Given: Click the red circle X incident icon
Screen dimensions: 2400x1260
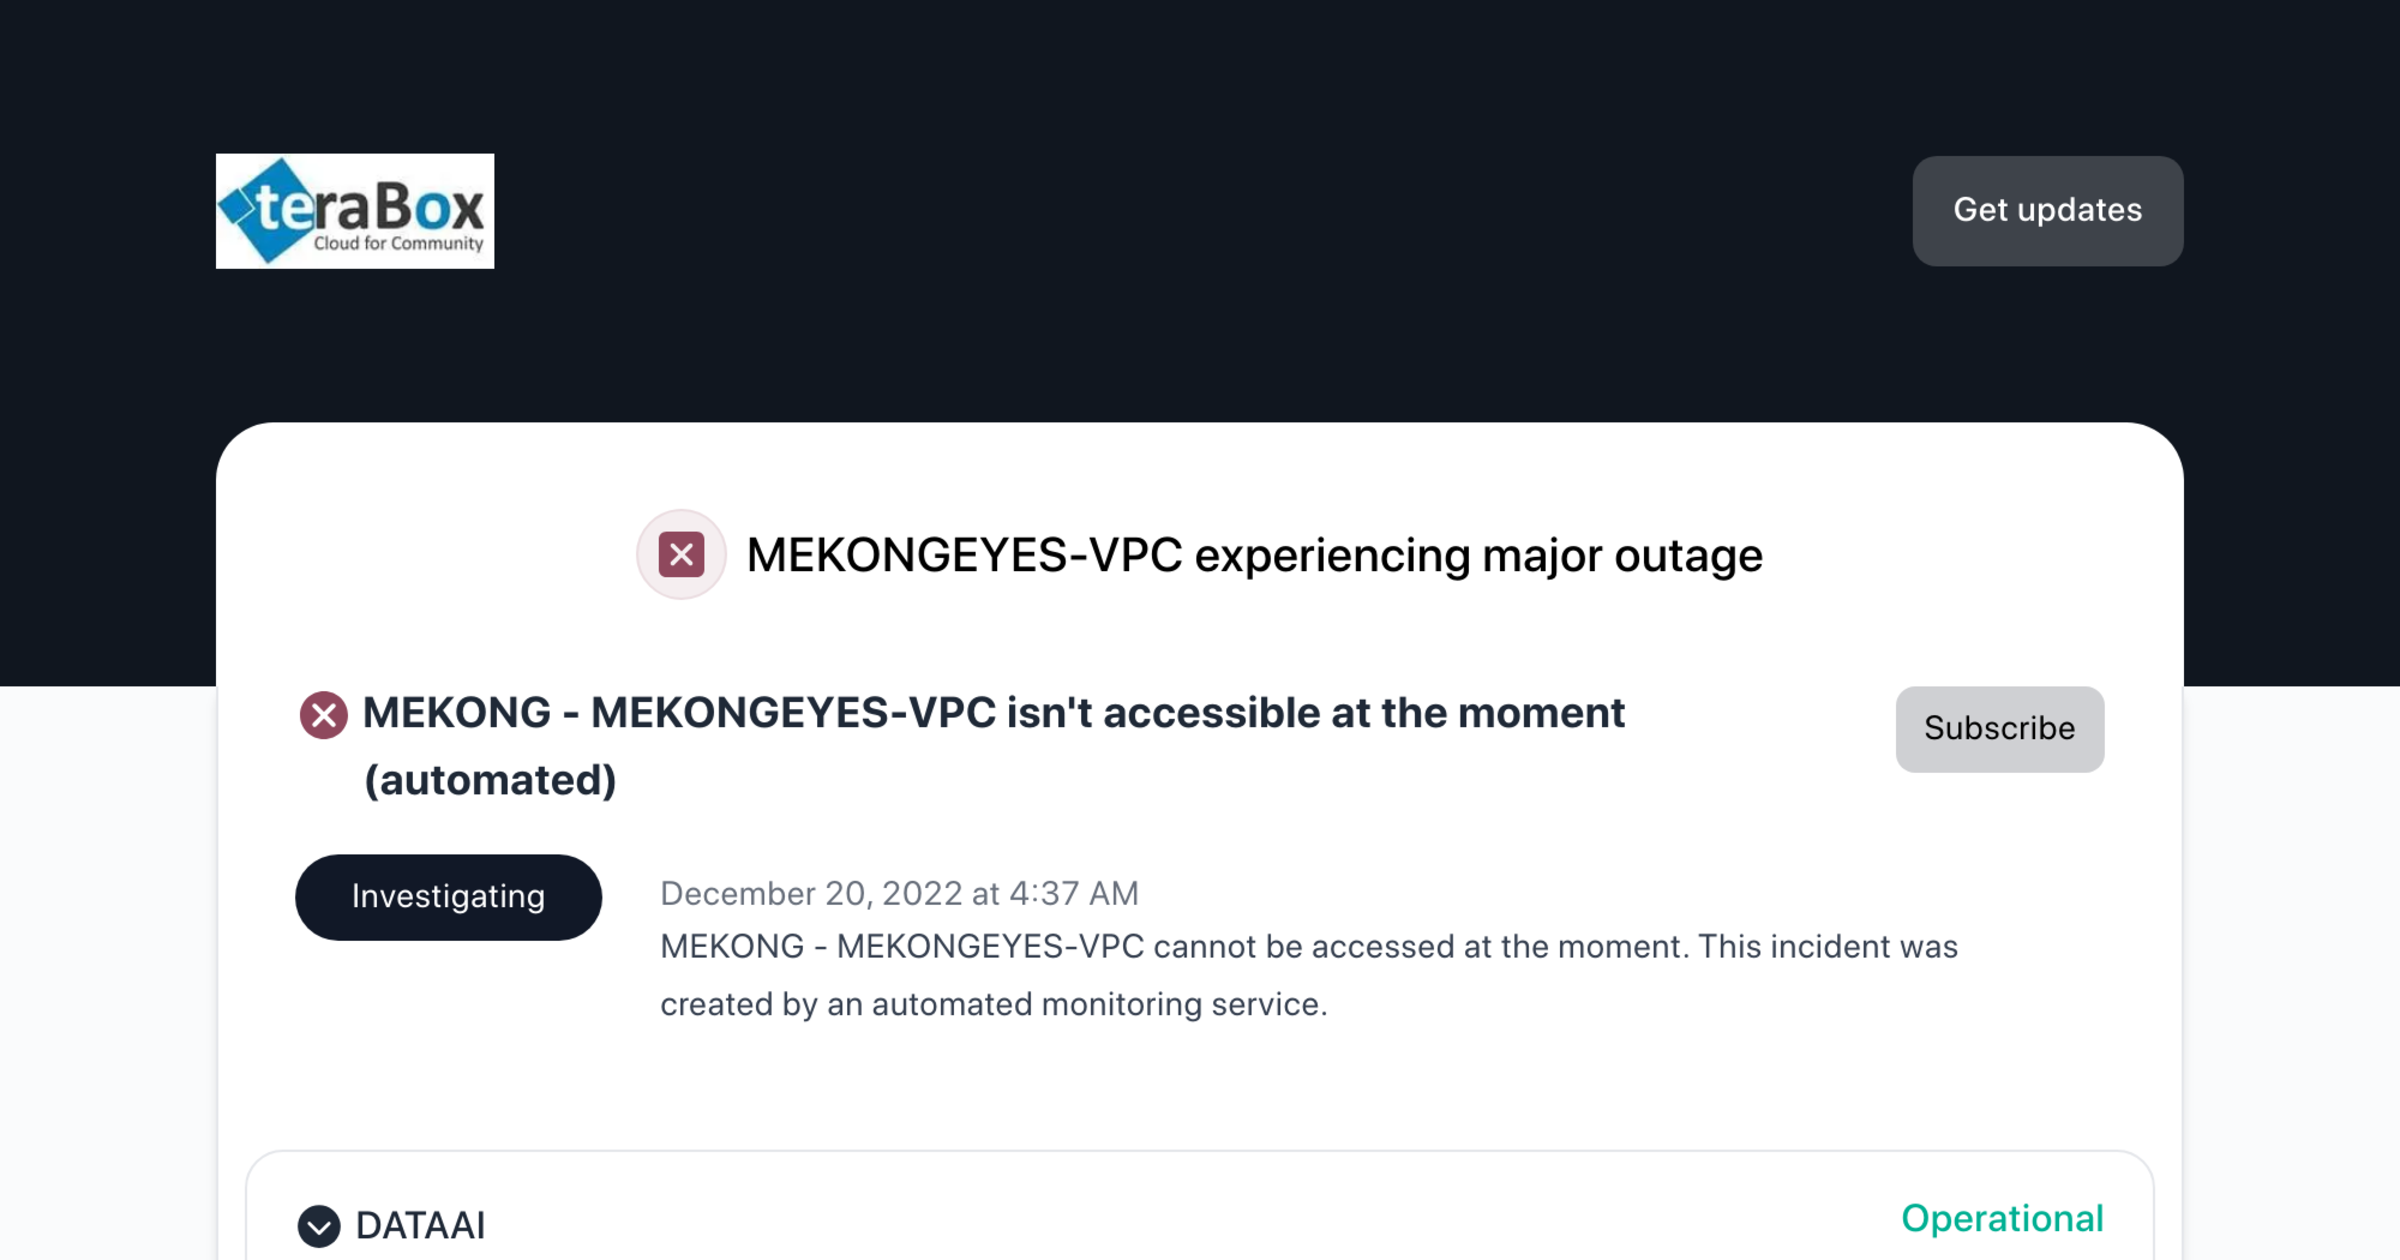Looking at the screenshot, I should [323, 715].
